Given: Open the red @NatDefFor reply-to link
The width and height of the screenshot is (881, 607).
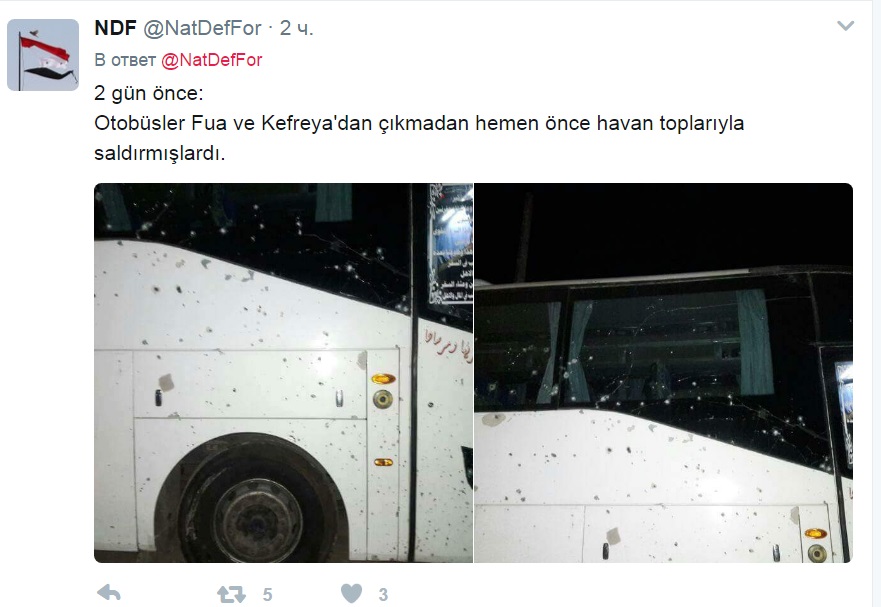Looking at the screenshot, I should click(212, 60).
